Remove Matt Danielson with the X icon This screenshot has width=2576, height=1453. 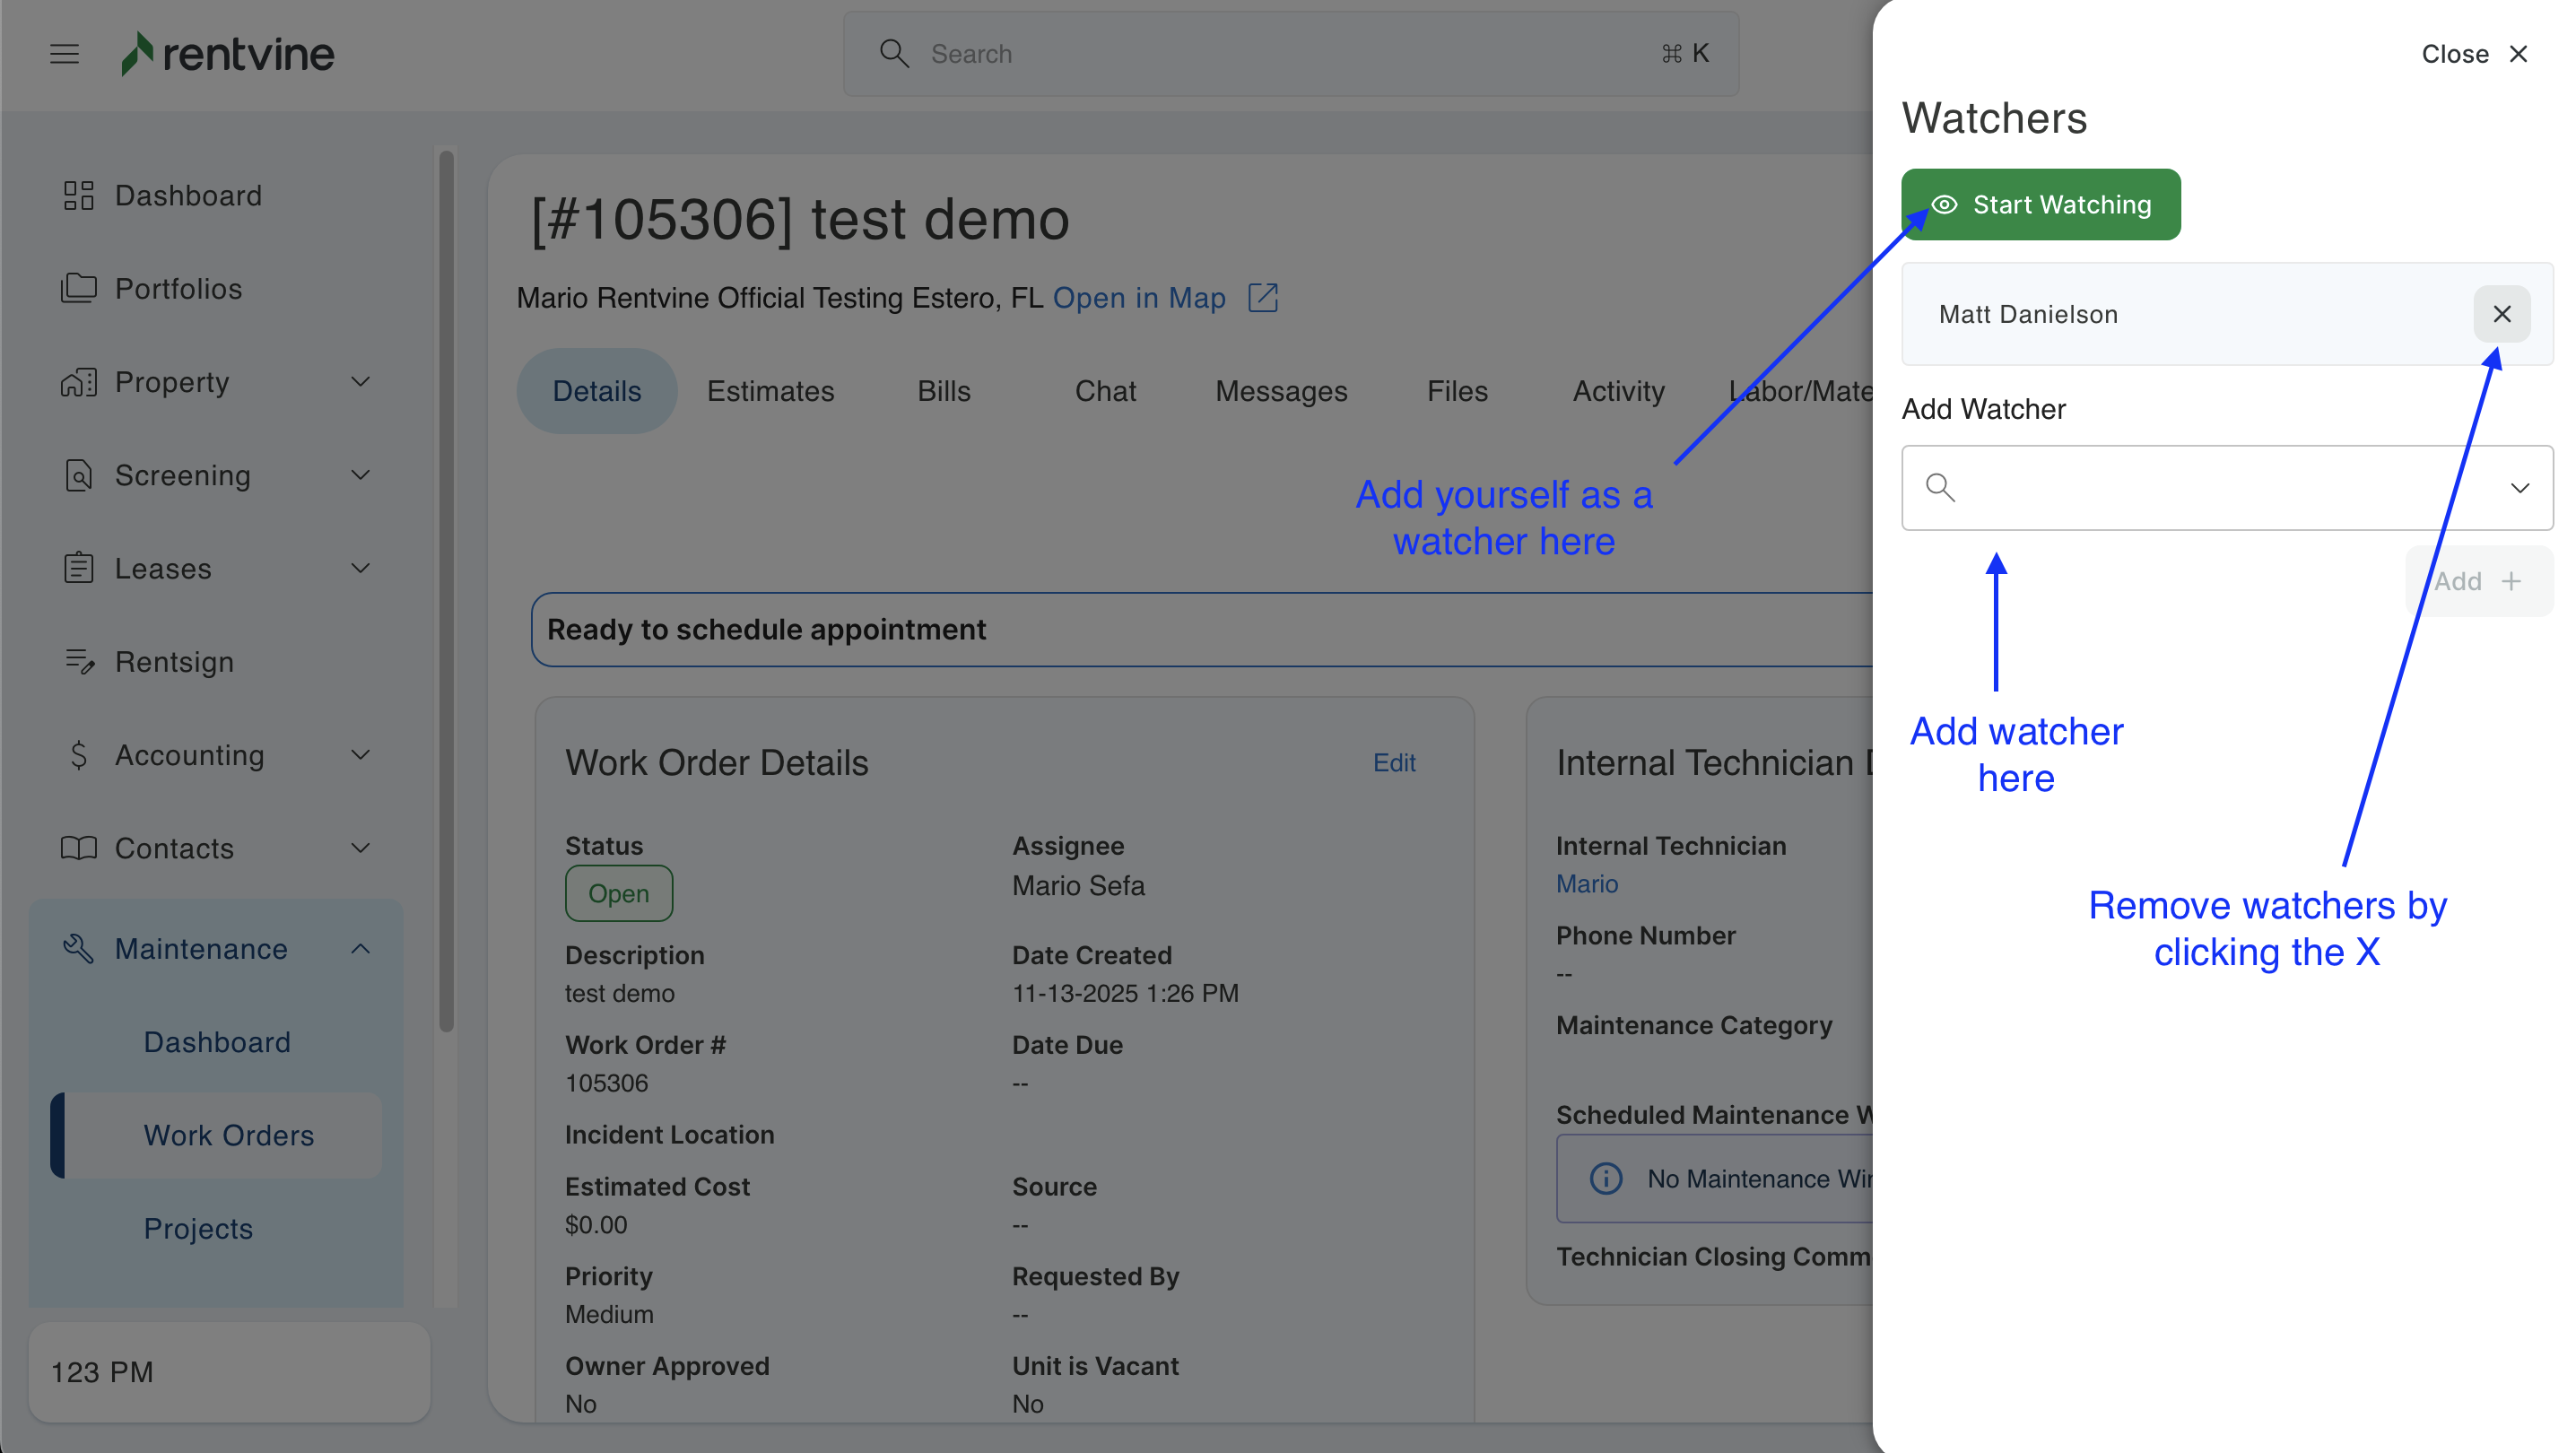tap(2501, 314)
